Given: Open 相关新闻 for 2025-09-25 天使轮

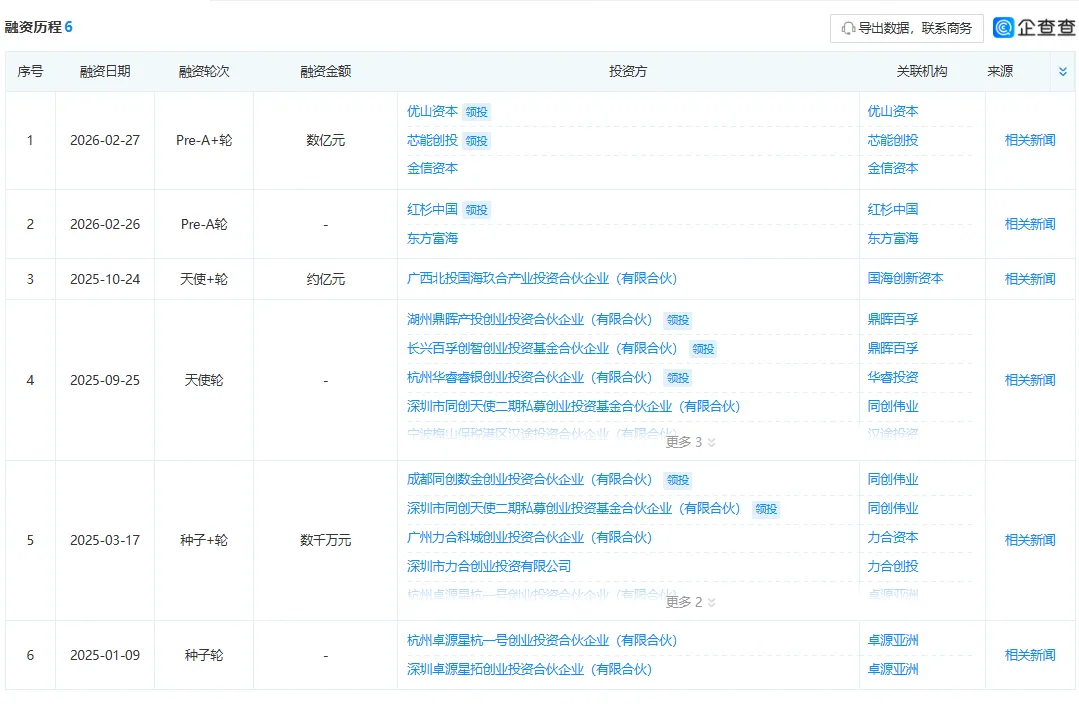Looking at the screenshot, I should pos(1029,380).
